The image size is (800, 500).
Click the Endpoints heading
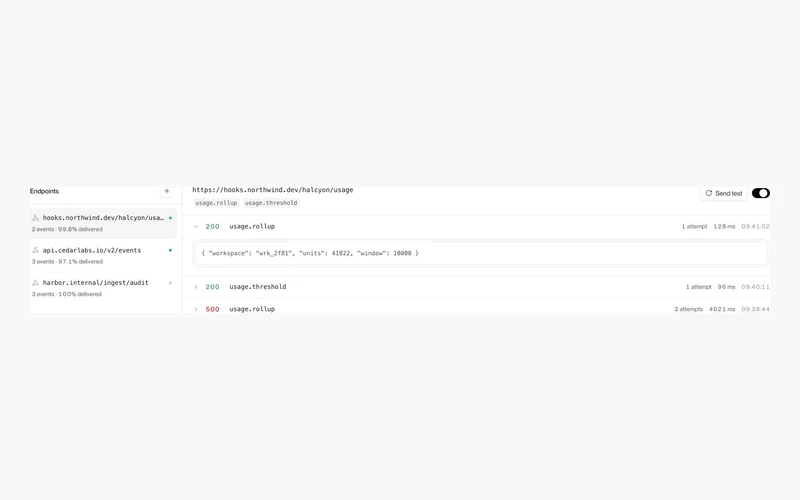click(44, 191)
